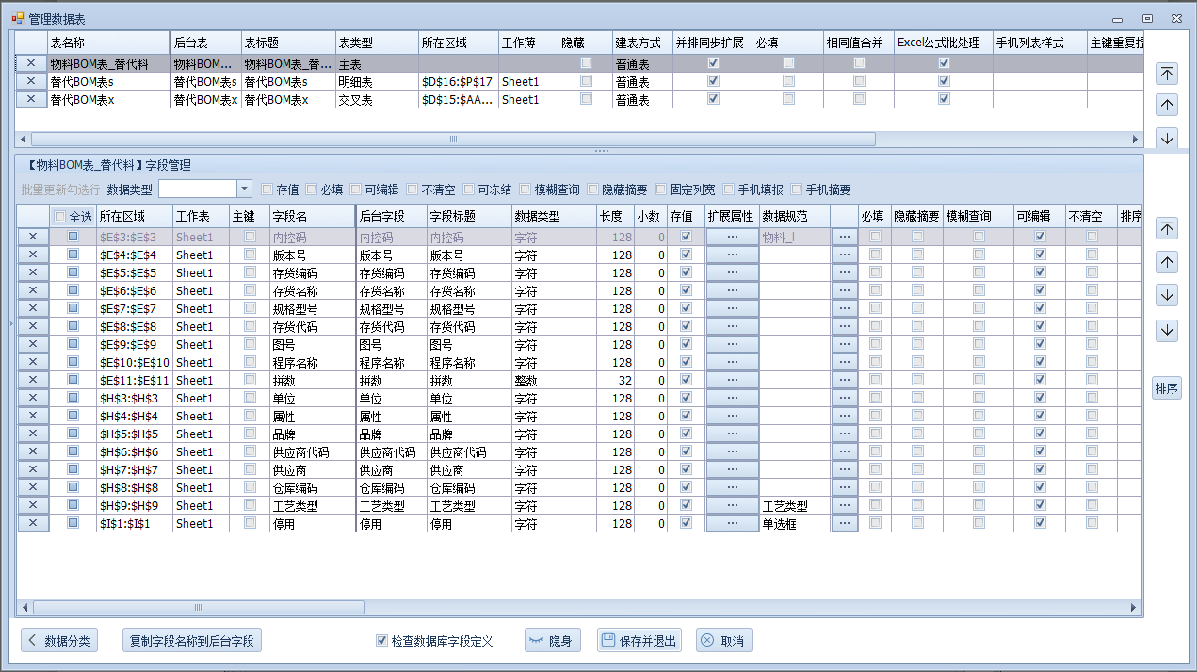The image size is (1197, 672).
Task: Click move-to-top arrow beside the table list
Action: tap(1167, 74)
